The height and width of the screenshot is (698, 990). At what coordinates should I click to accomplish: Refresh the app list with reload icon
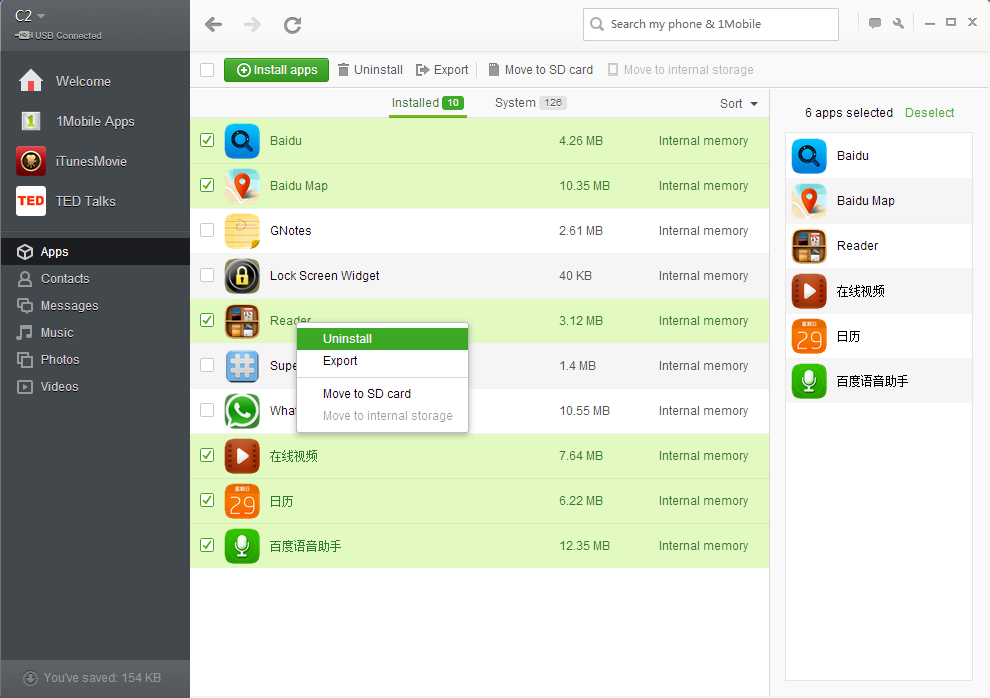pos(292,25)
